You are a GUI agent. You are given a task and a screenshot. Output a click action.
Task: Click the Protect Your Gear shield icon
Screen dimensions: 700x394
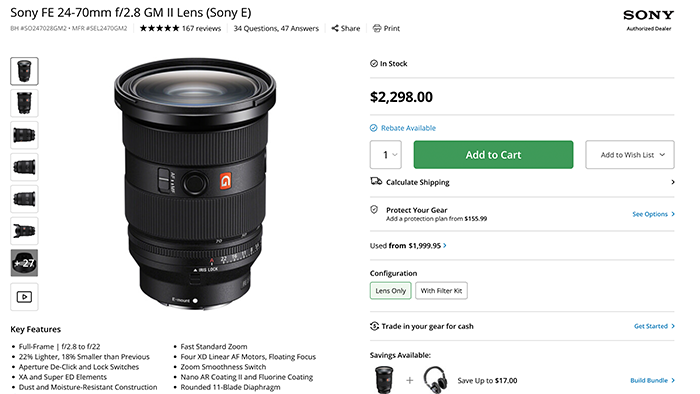[374, 210]
